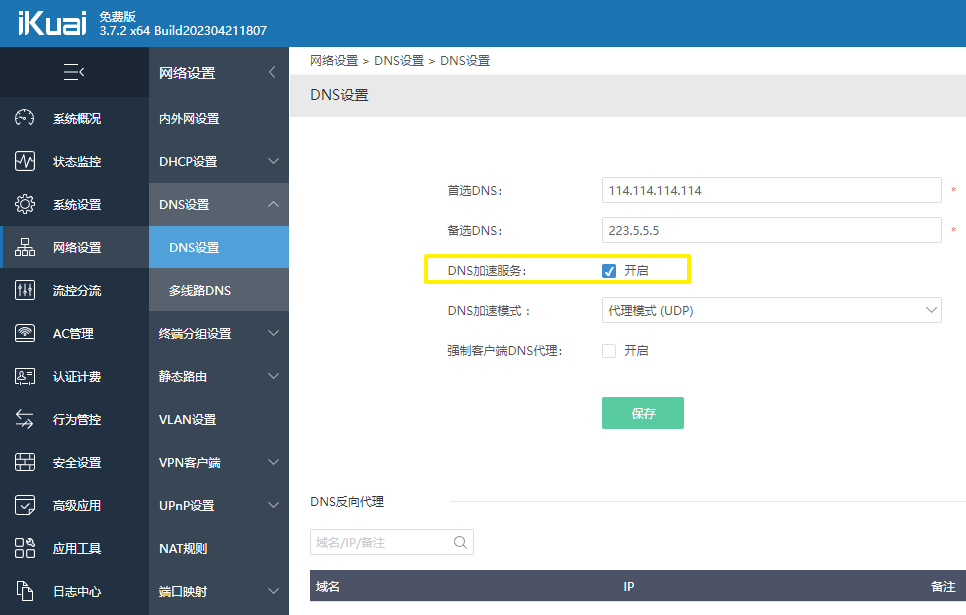
Task: Open the DNS加速模式 dropdown
Action: pyautogui.click(x=771, y=311)
